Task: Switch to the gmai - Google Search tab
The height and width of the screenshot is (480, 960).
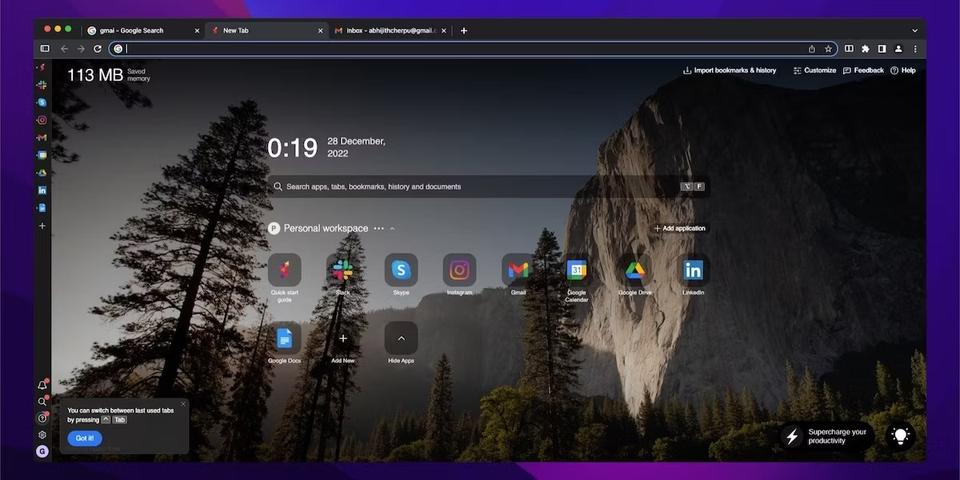Action: point(144,31)
